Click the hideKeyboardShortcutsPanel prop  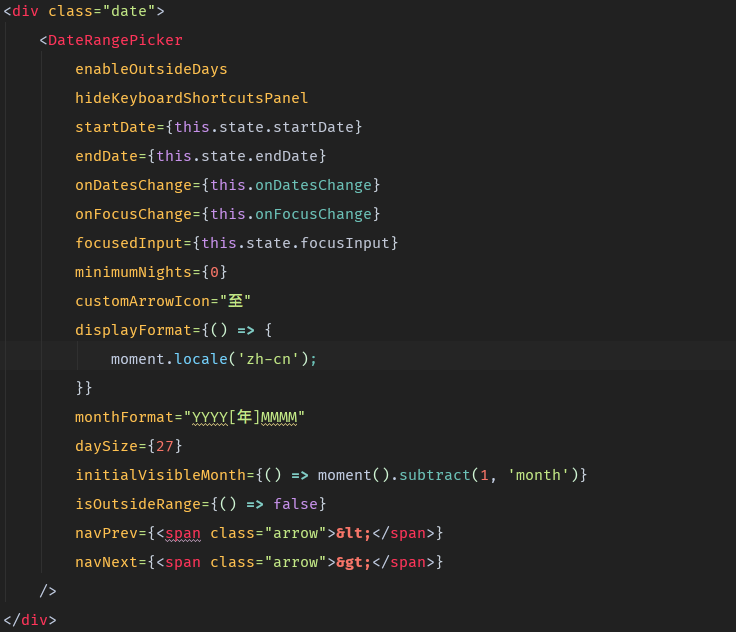pos(192,98)
